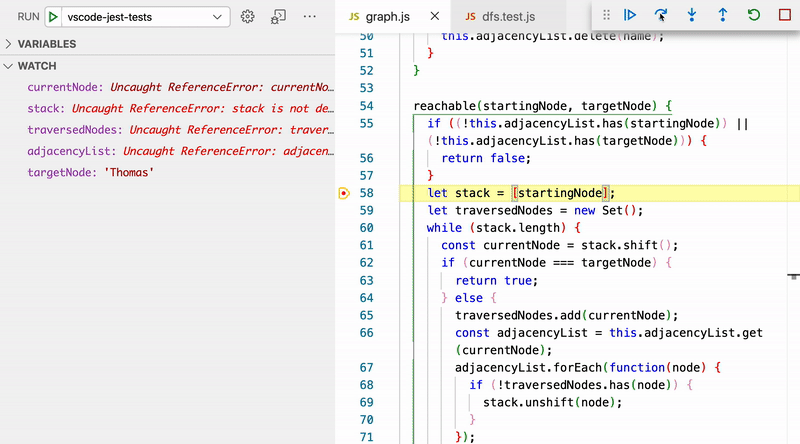Click line number 60 in the gutter

click(x=366, y=228)
